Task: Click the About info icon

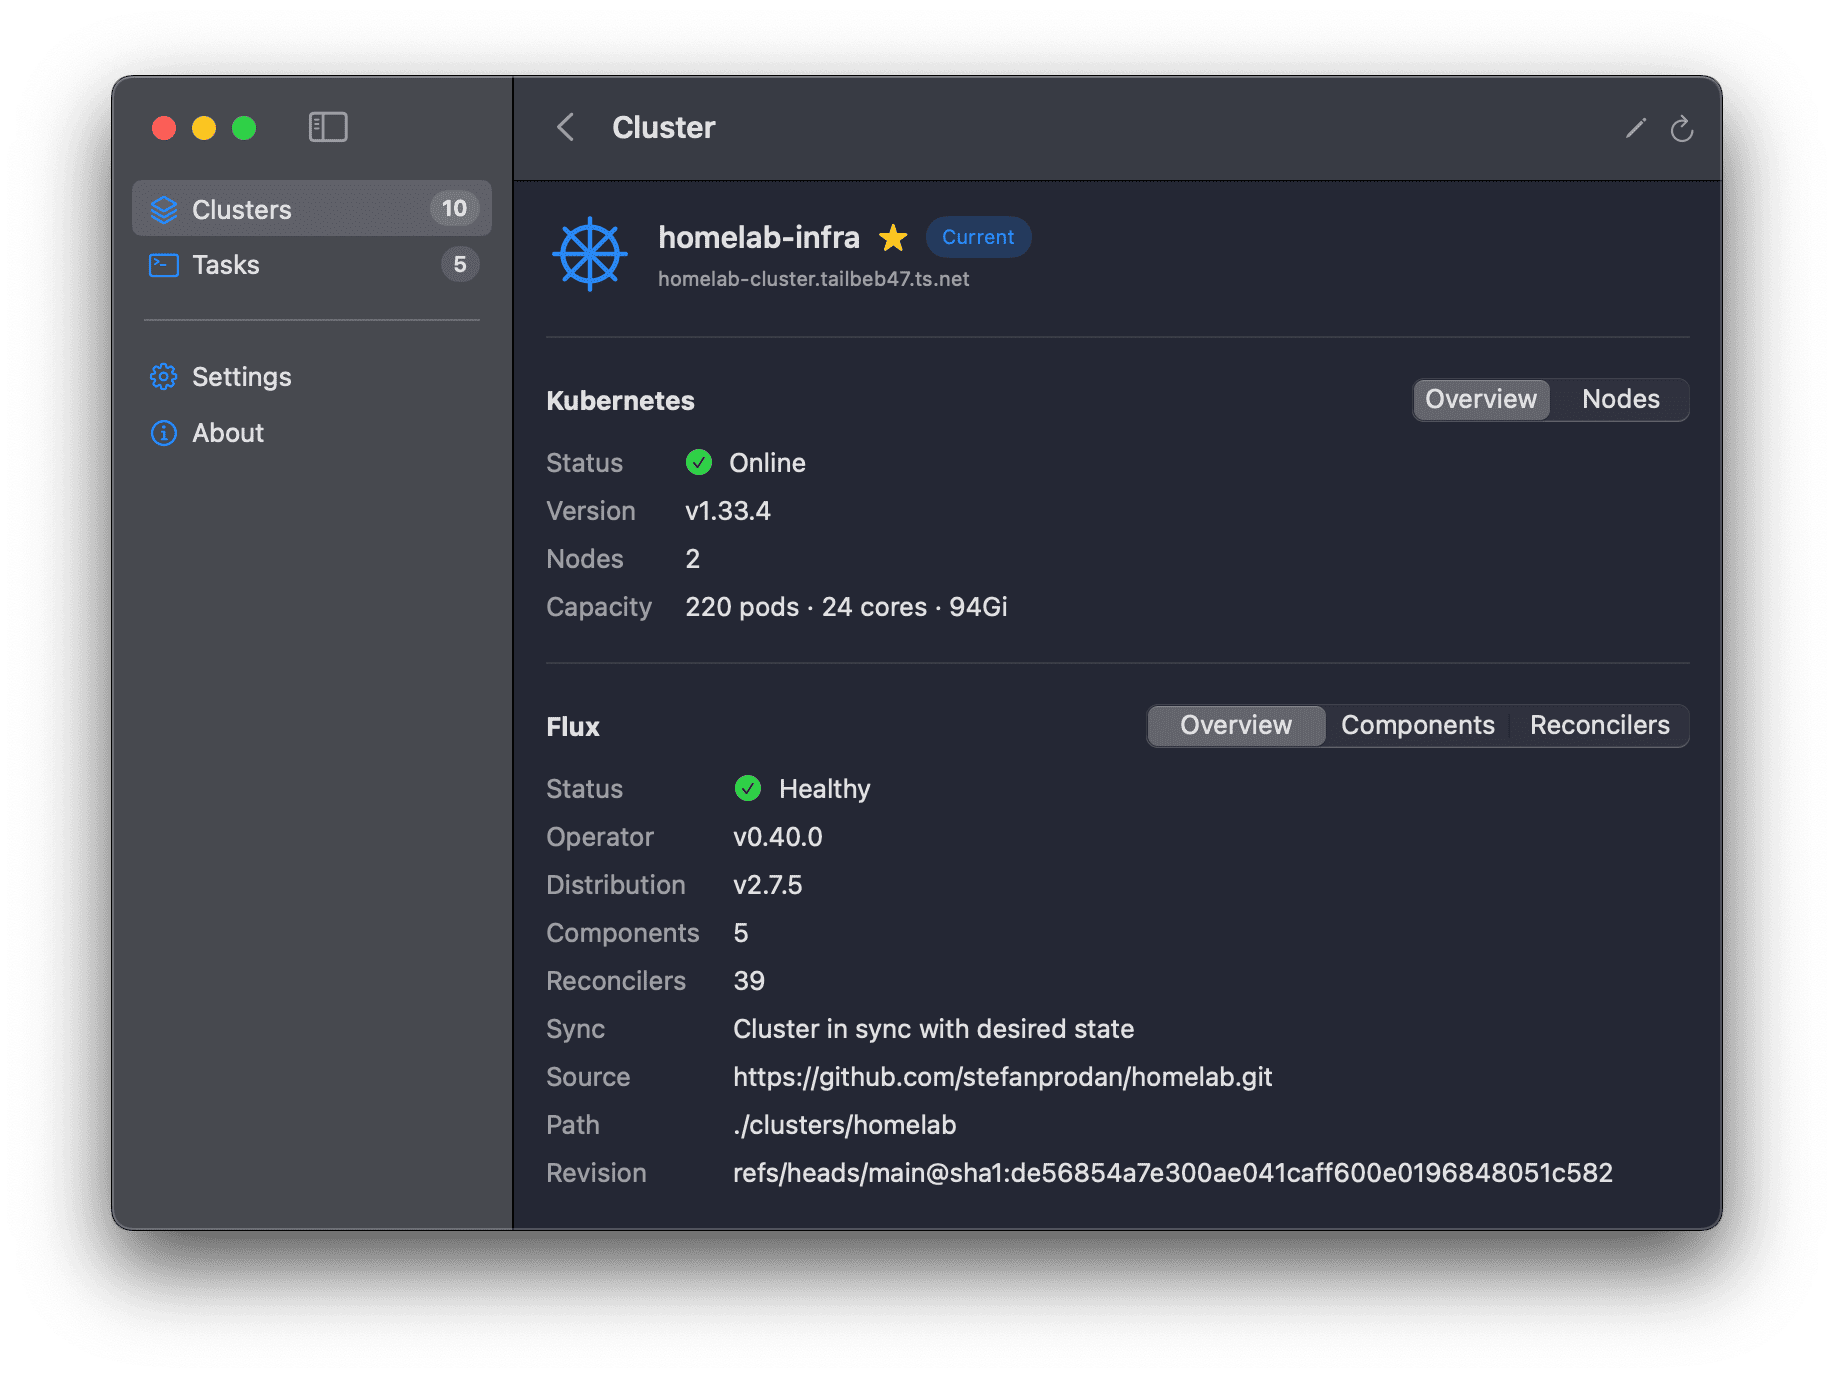Action: pyautogui.click(x=163, y=433)
